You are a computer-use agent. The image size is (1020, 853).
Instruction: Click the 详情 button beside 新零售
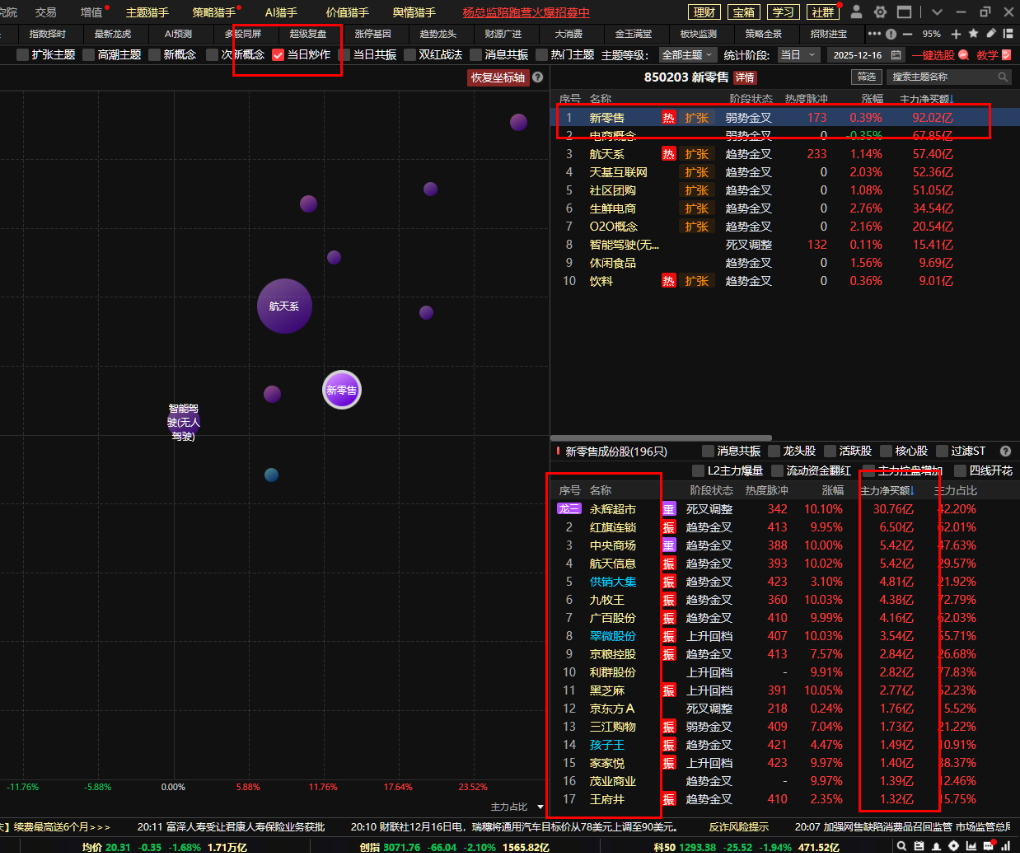point(745,77)
